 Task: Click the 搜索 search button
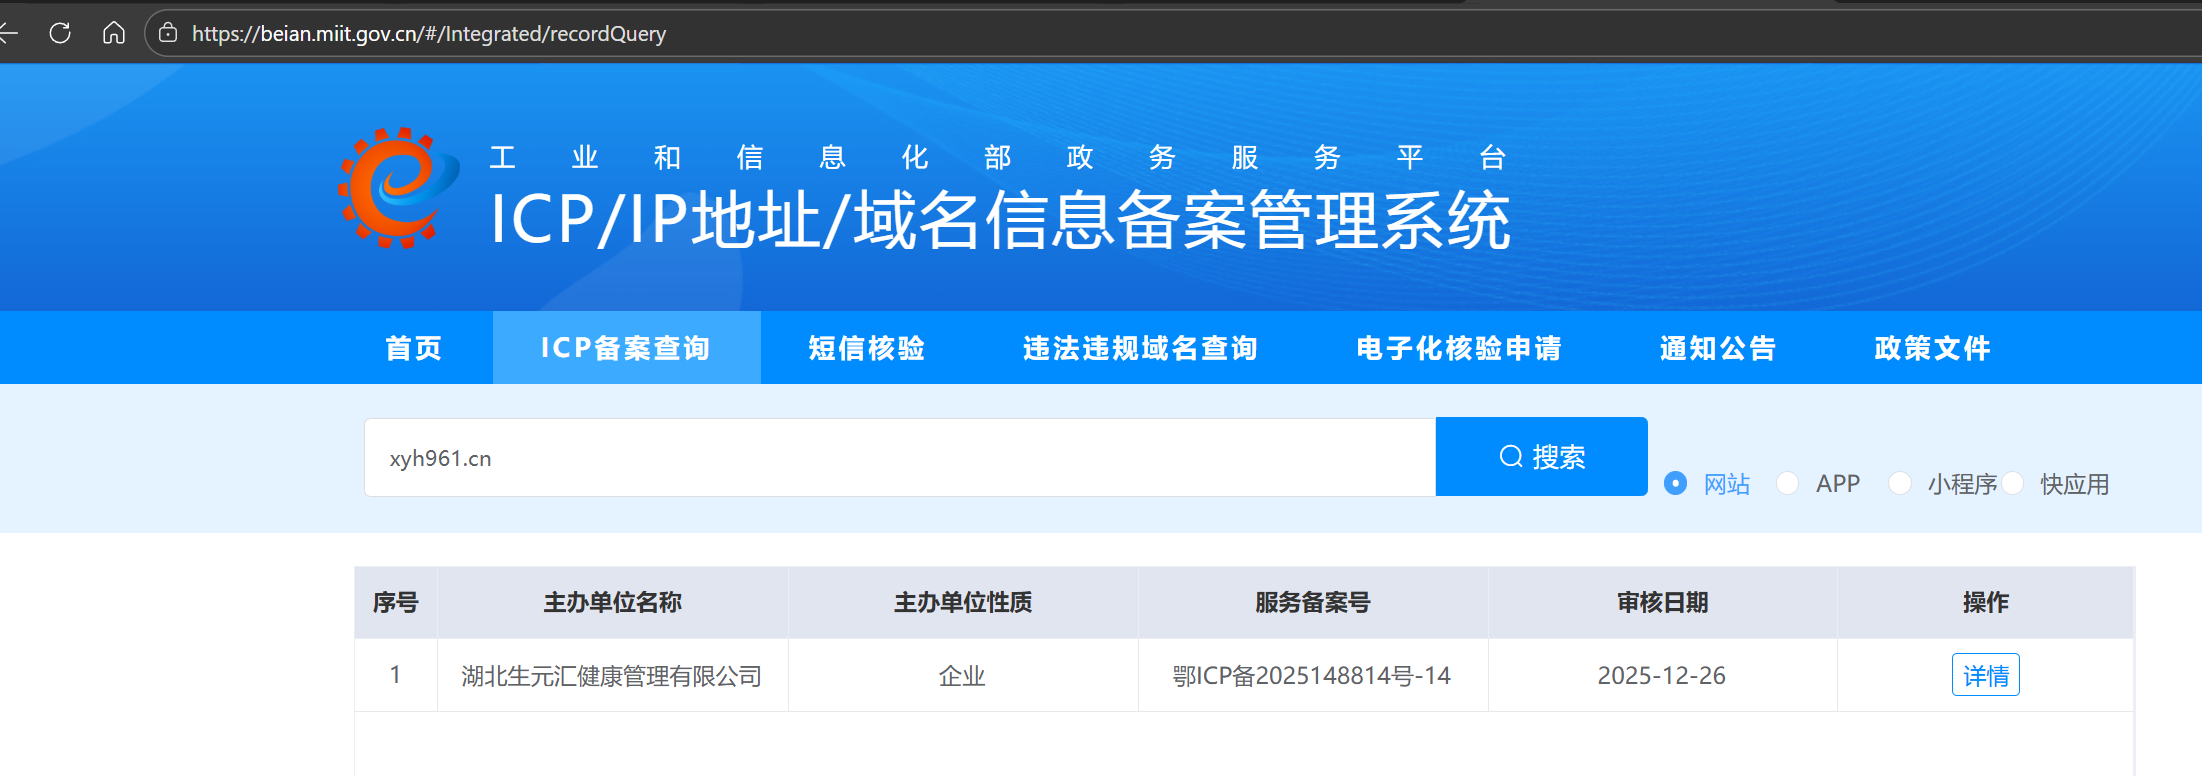1542,457
